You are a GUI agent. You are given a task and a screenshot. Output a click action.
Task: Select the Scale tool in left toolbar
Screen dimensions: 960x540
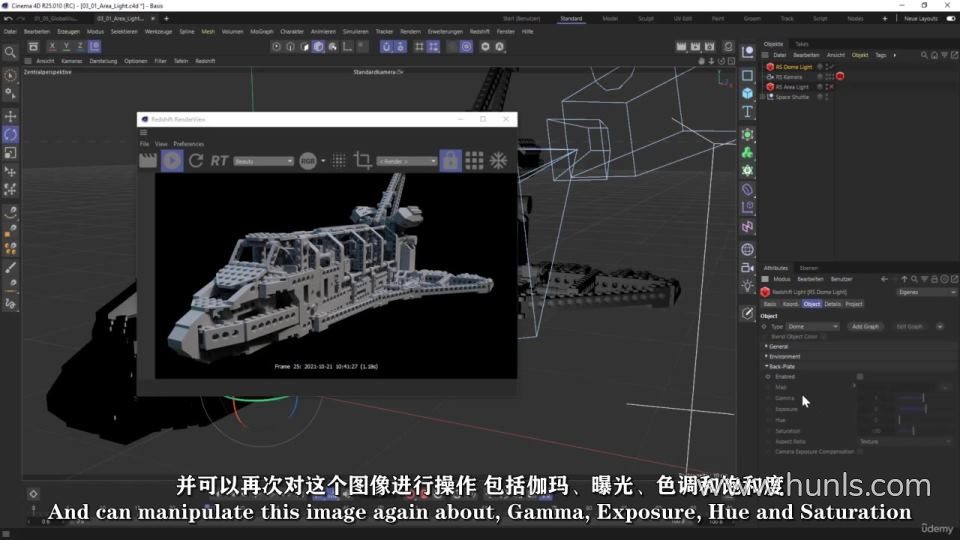(10, 153)
